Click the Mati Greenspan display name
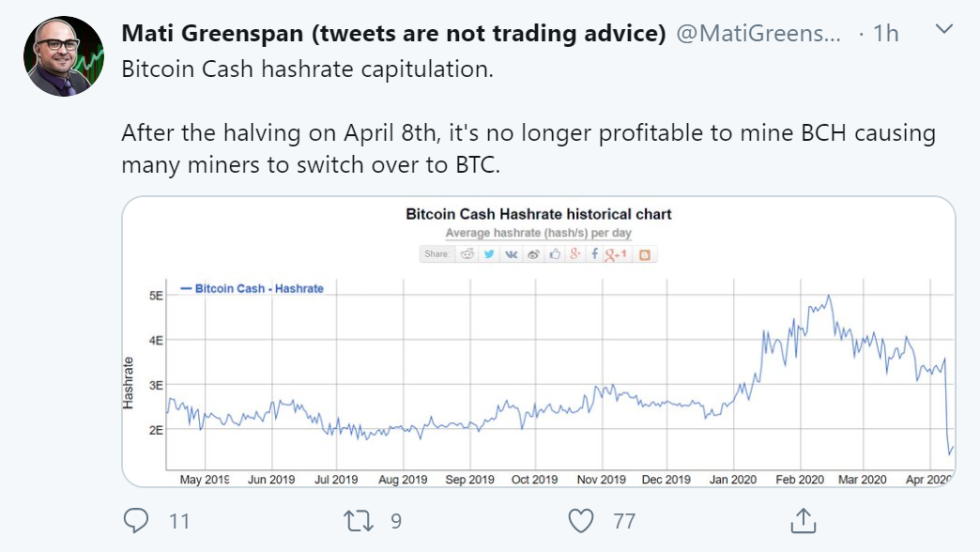 [393, 33]
